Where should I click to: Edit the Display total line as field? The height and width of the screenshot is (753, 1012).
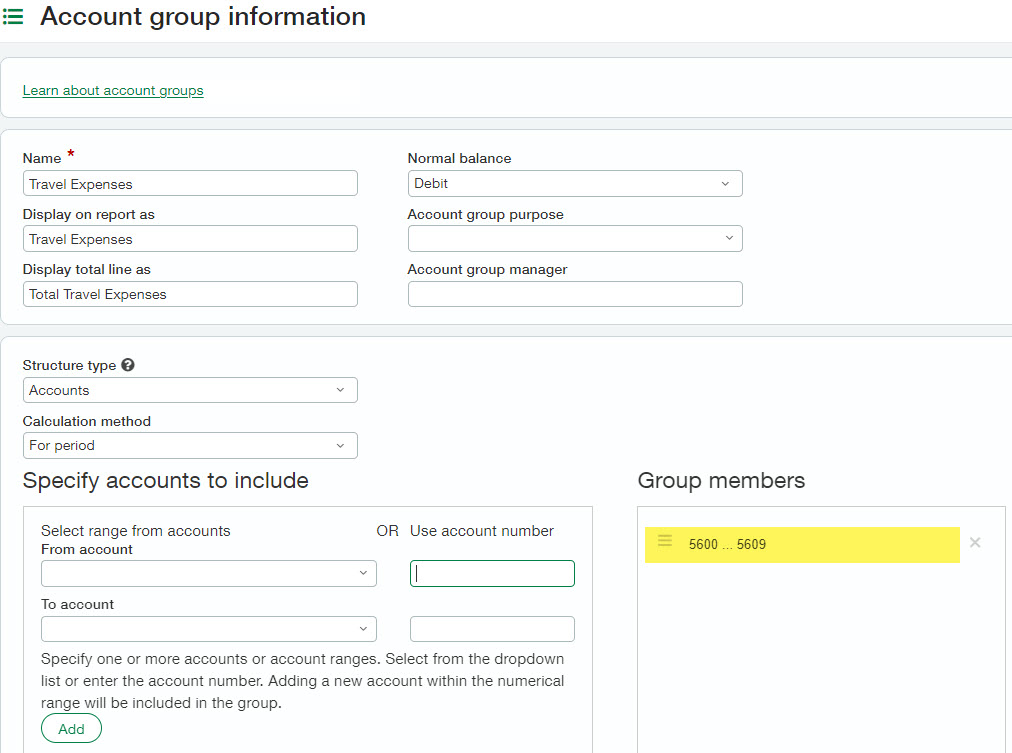[x=190, y=294]
